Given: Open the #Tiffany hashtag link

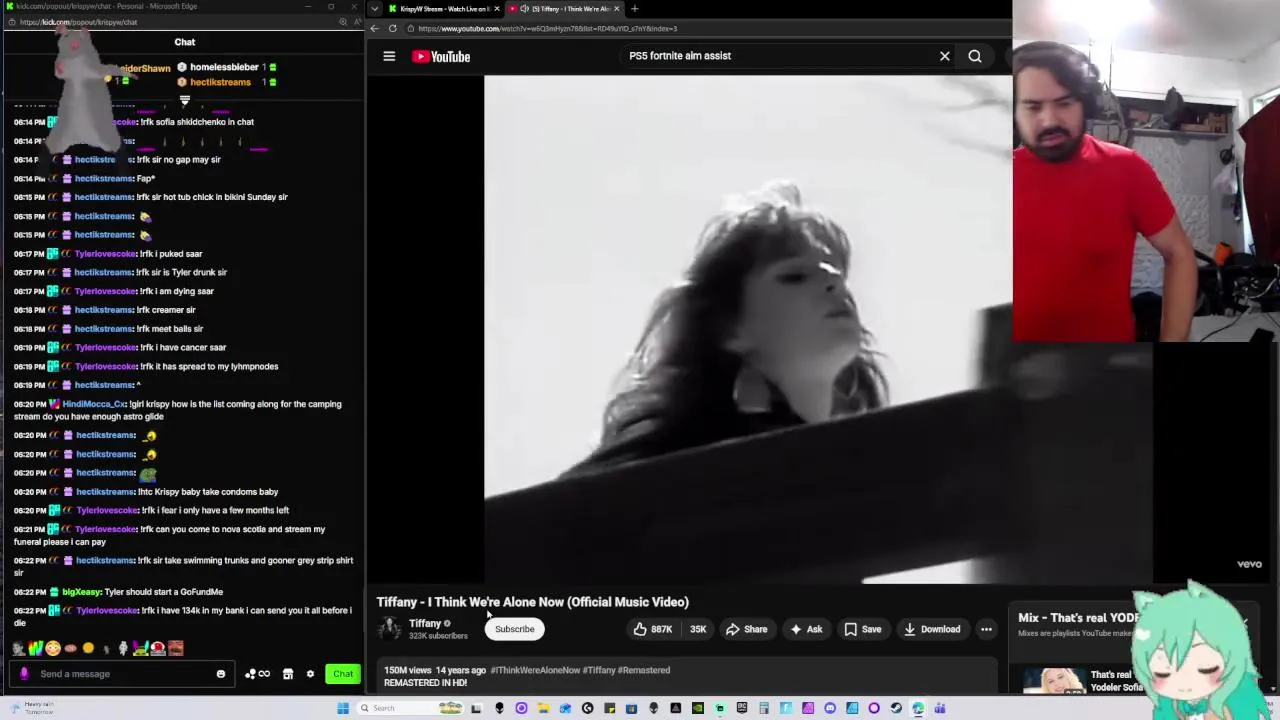Looking at the screenshot, I should (597, 670).
